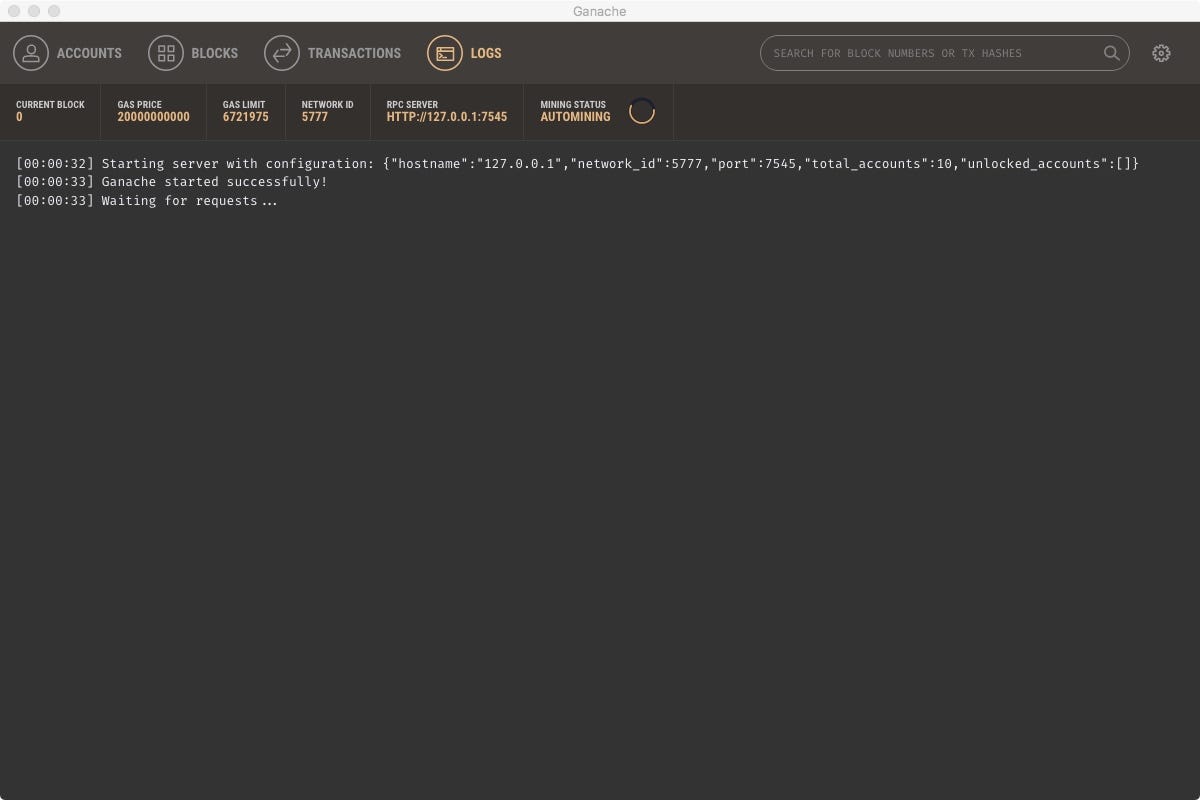The width and height of the screenshot is (1200, 800).
Task: Open the Accounts tab
Action: 67,53
